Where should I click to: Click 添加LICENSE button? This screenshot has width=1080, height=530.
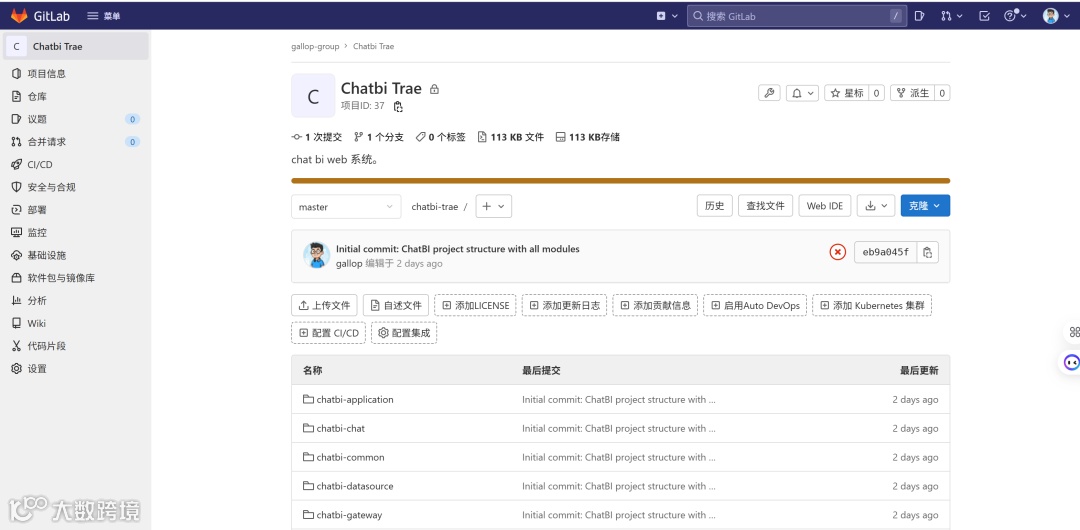coord(475,305)
